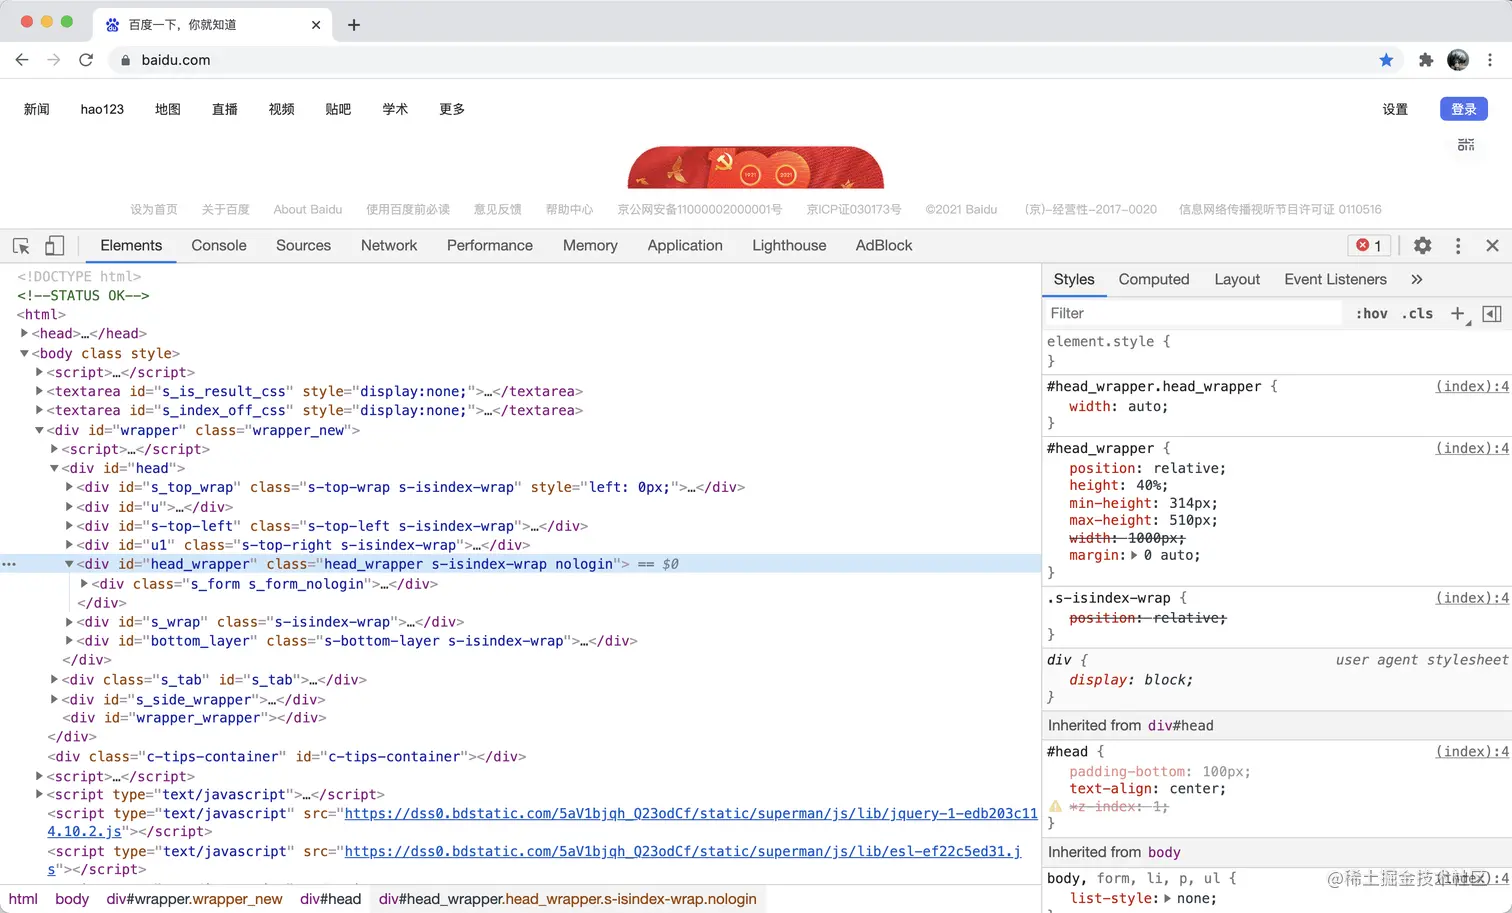Reload the baidu.com page
The width and height of the screenshot is (1512, 913).
click(86, 60)
